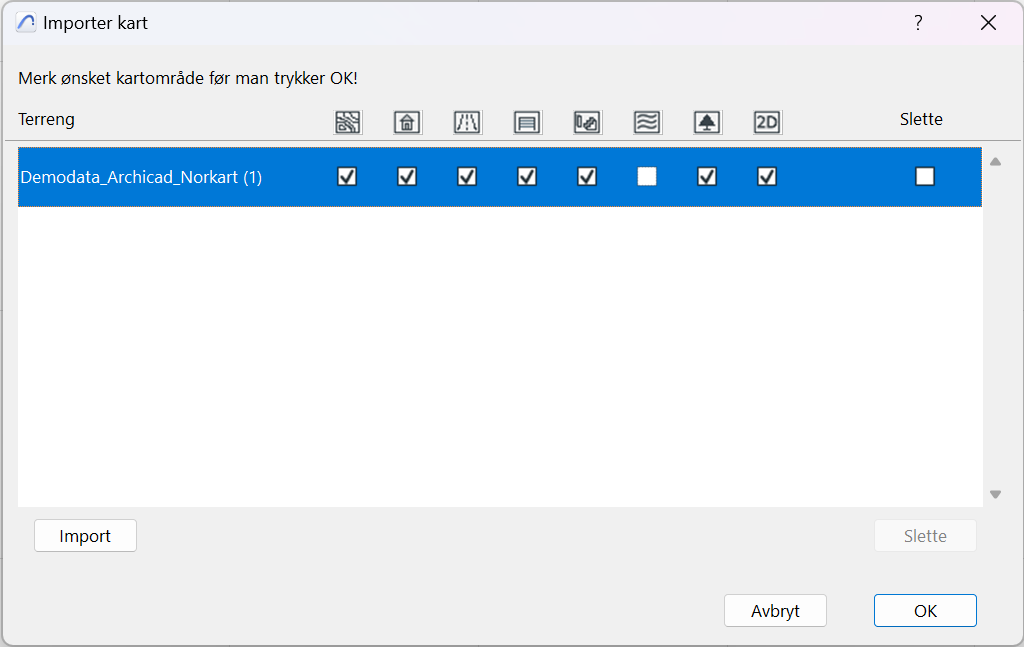Screen dimensions: 1024x647
Task: Click the list scroll down arrow
Action: pos(995,494)
